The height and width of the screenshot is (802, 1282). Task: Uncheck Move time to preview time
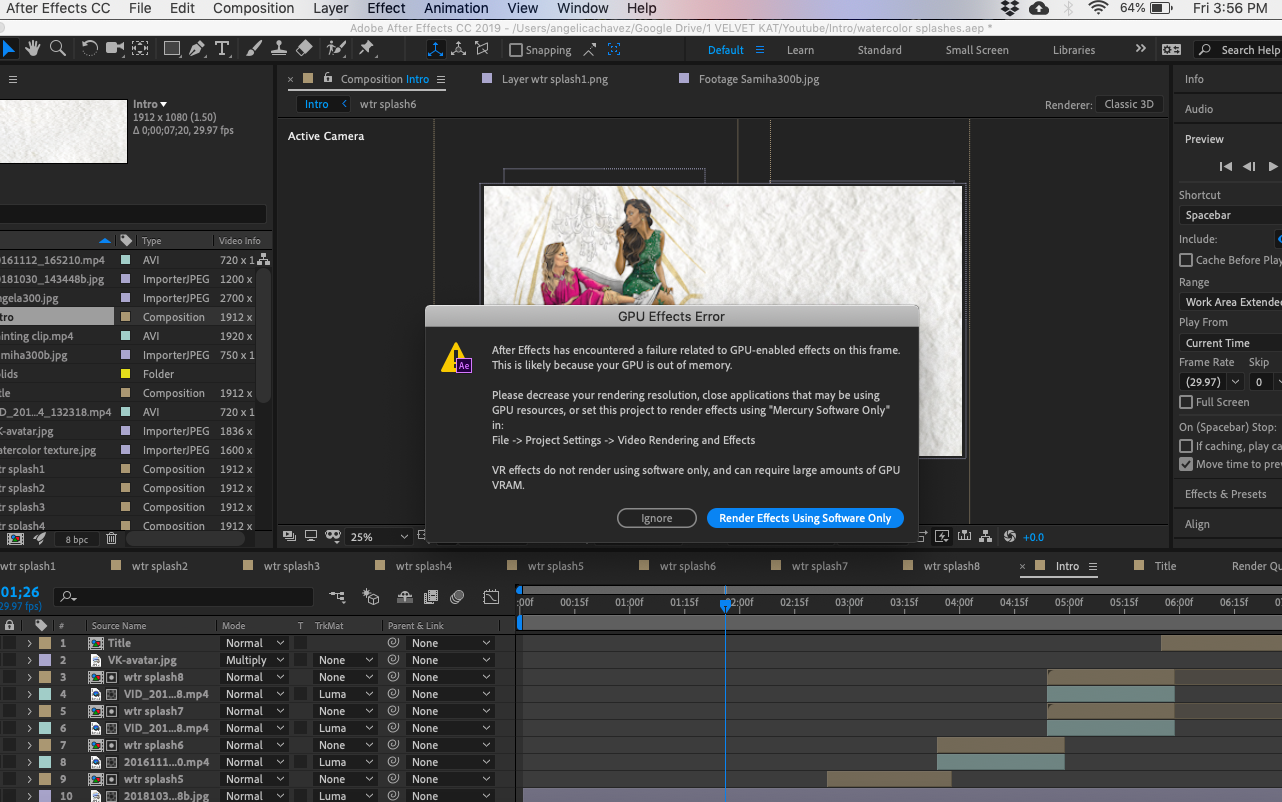click(1186, 464)
